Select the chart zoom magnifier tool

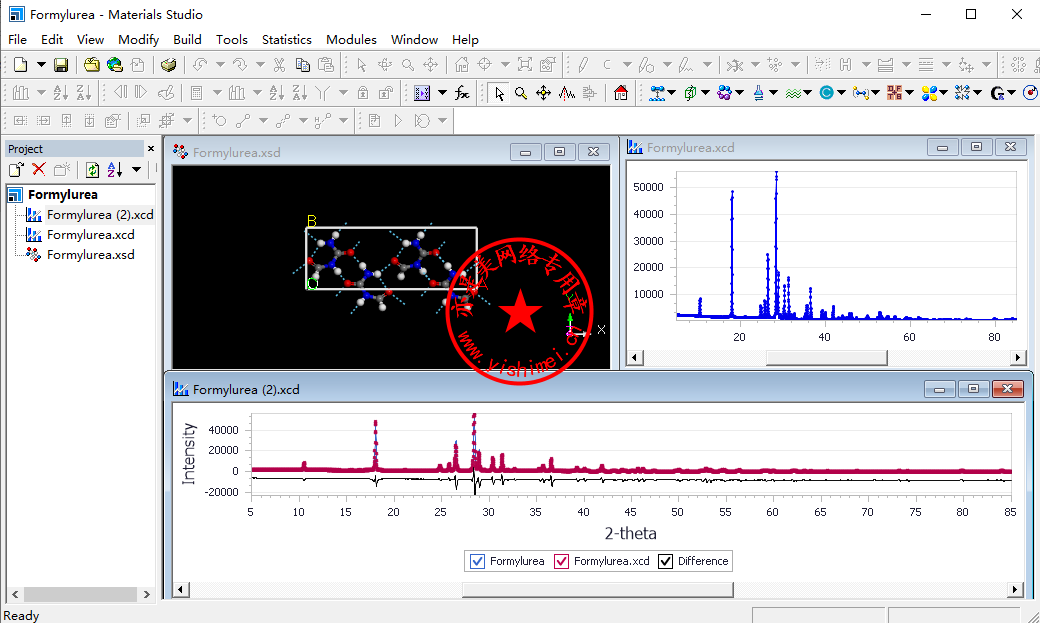(x=521, y=94)
